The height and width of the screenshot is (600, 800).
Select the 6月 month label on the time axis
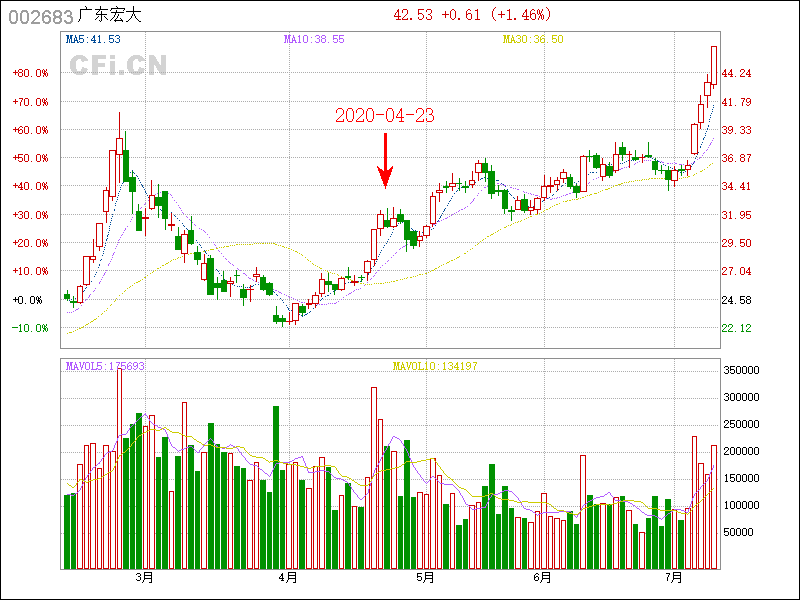[542, 578]
